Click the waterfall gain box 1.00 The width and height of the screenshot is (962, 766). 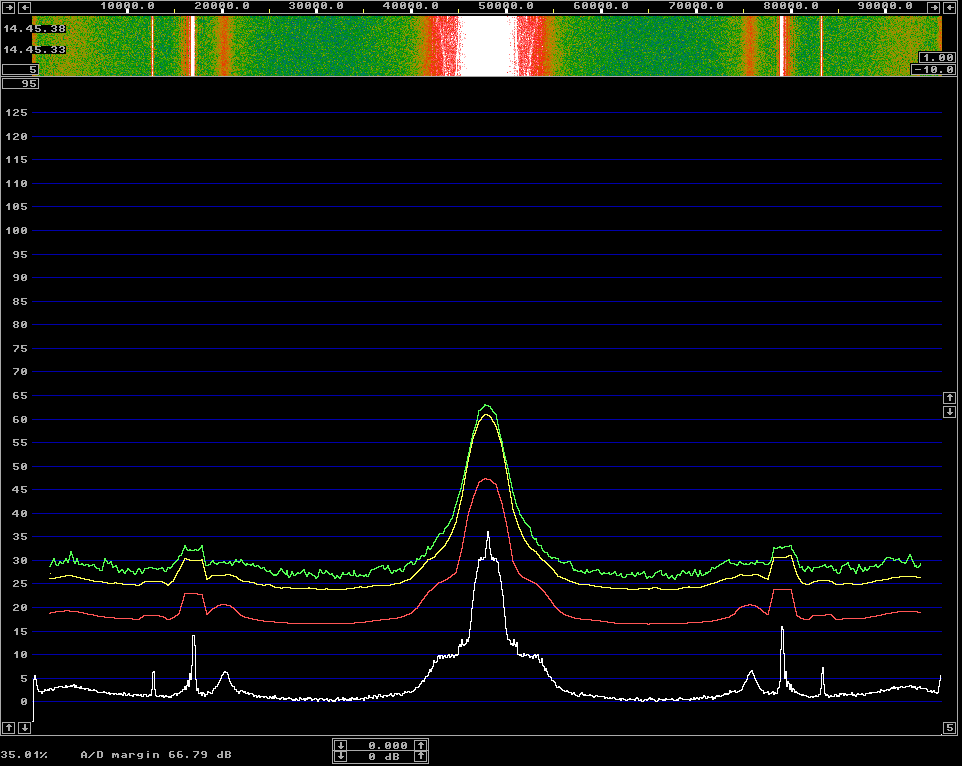click(x=937, y=58)
